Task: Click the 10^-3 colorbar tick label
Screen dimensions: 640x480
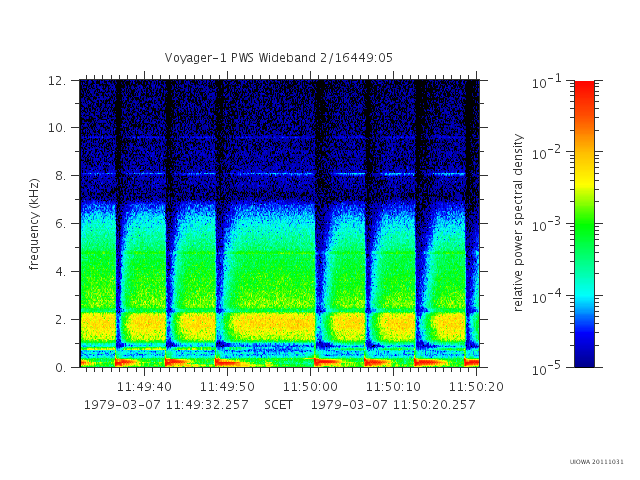Action: coord(548,225)
